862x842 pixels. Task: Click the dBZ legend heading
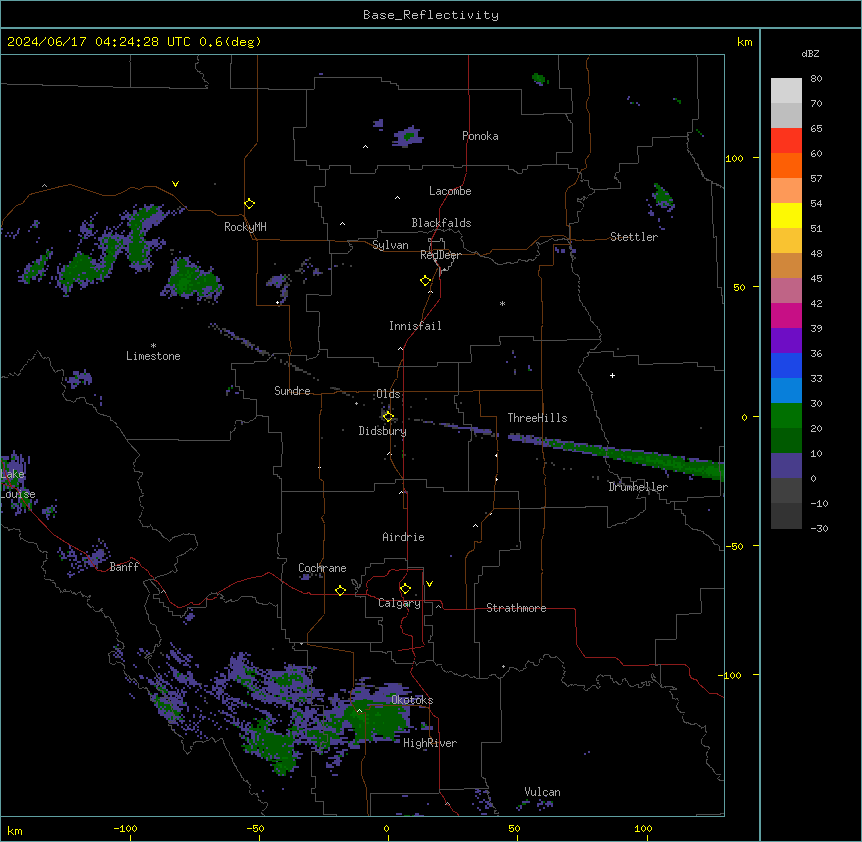pos(810,53)
